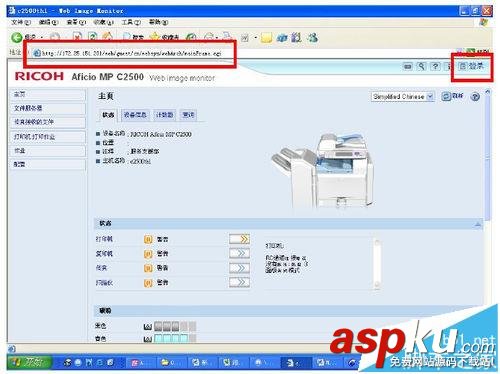The width and height of the screenshot is (500, 374).
Task: Click the yellow note icon in the browser toolbar
Action: point(266,38)
